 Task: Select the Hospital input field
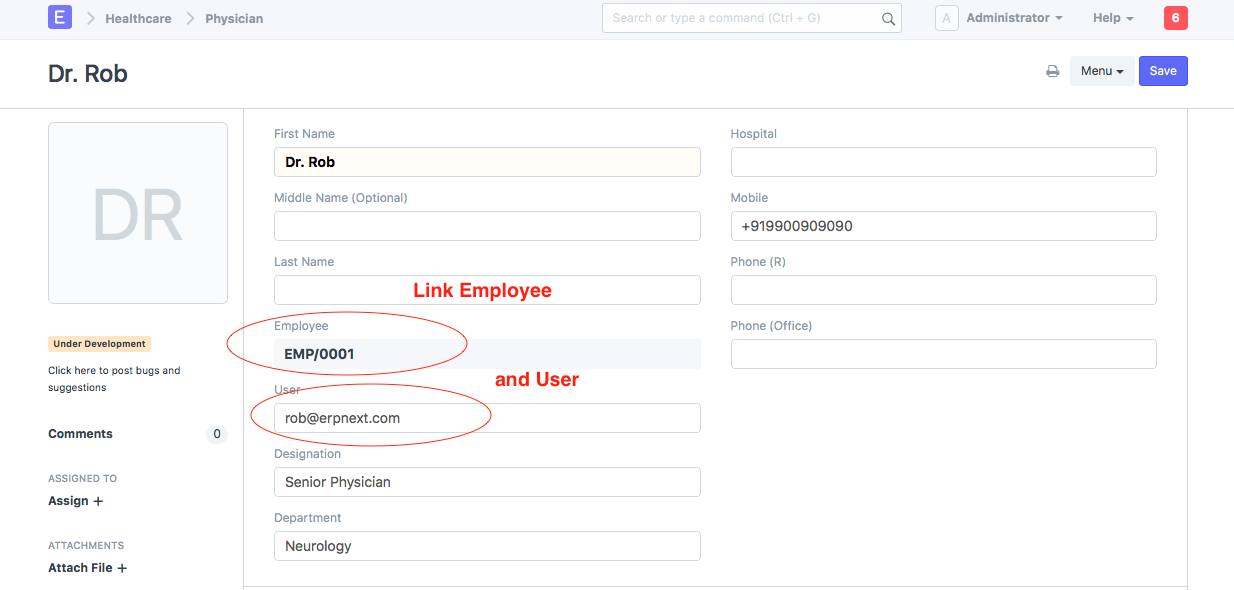(x=943, y=162)
